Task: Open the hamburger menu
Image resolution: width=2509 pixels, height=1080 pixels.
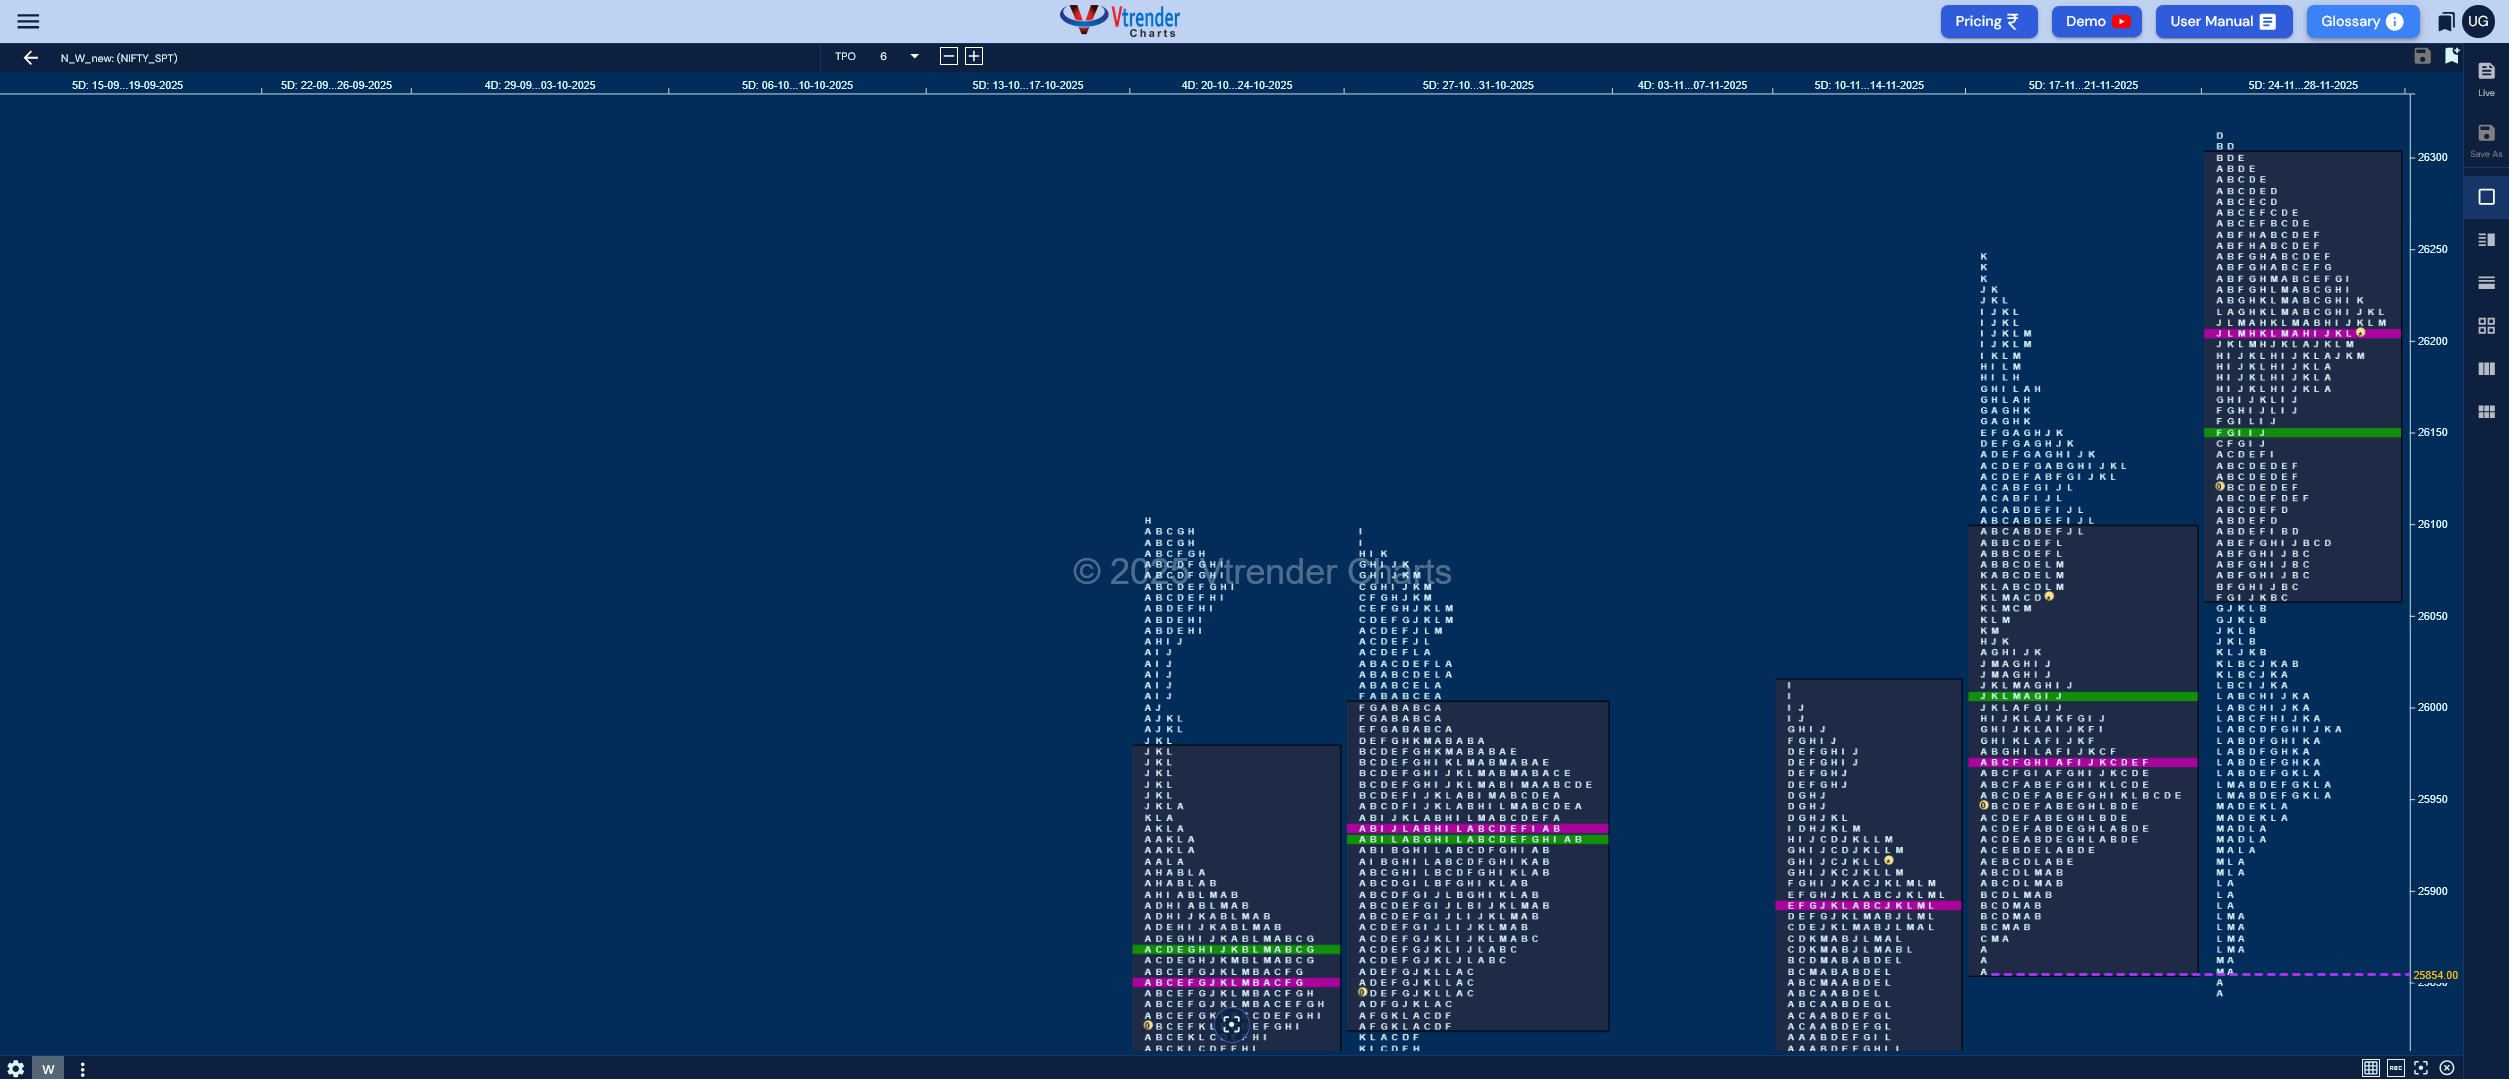Action: click(28, 21)
